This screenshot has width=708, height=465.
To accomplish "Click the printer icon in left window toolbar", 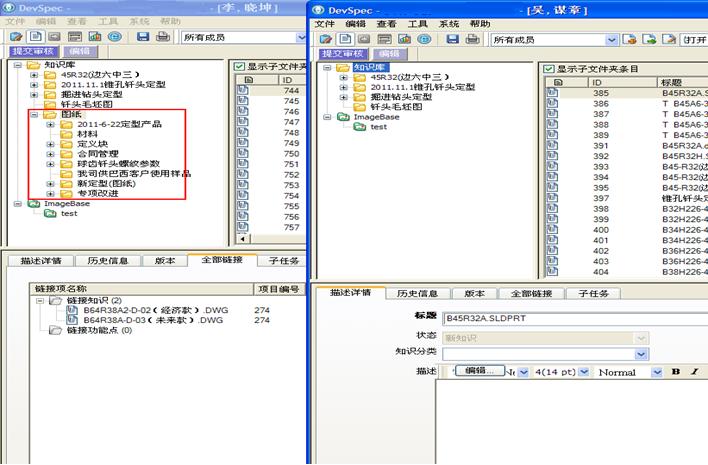I will click(162, 37).
